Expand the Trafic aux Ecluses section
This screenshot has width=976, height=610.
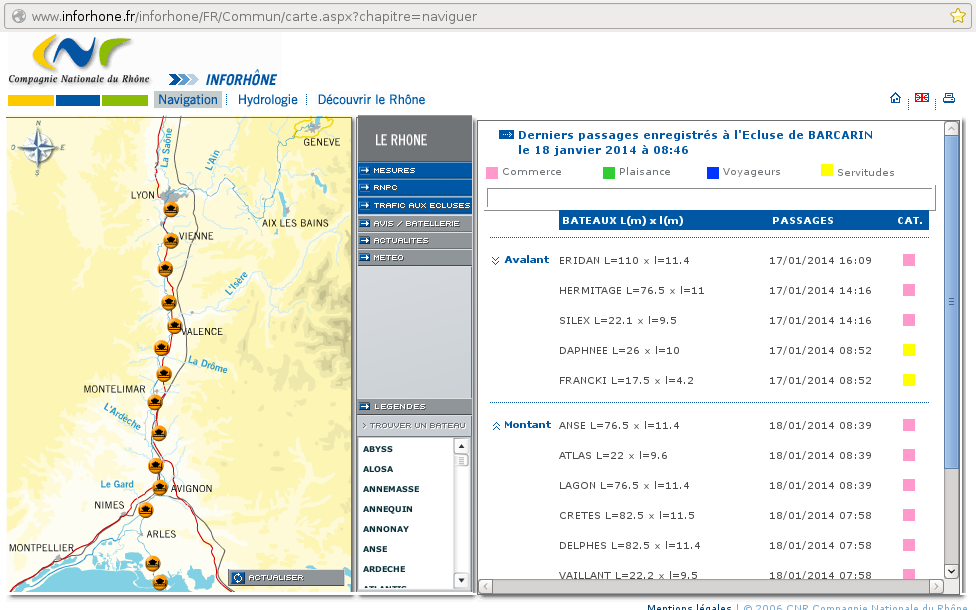(414, 205)
